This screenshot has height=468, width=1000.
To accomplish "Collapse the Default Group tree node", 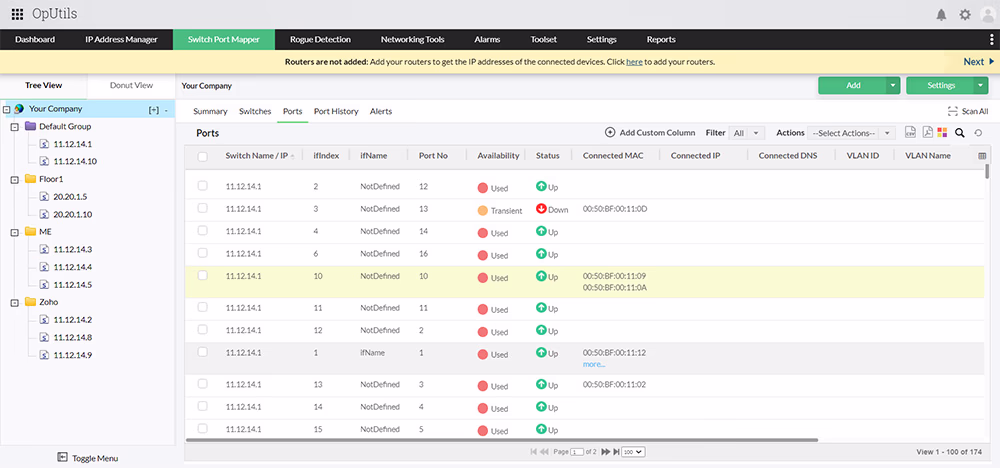I will pyautogui.click(x=15, y=127).
